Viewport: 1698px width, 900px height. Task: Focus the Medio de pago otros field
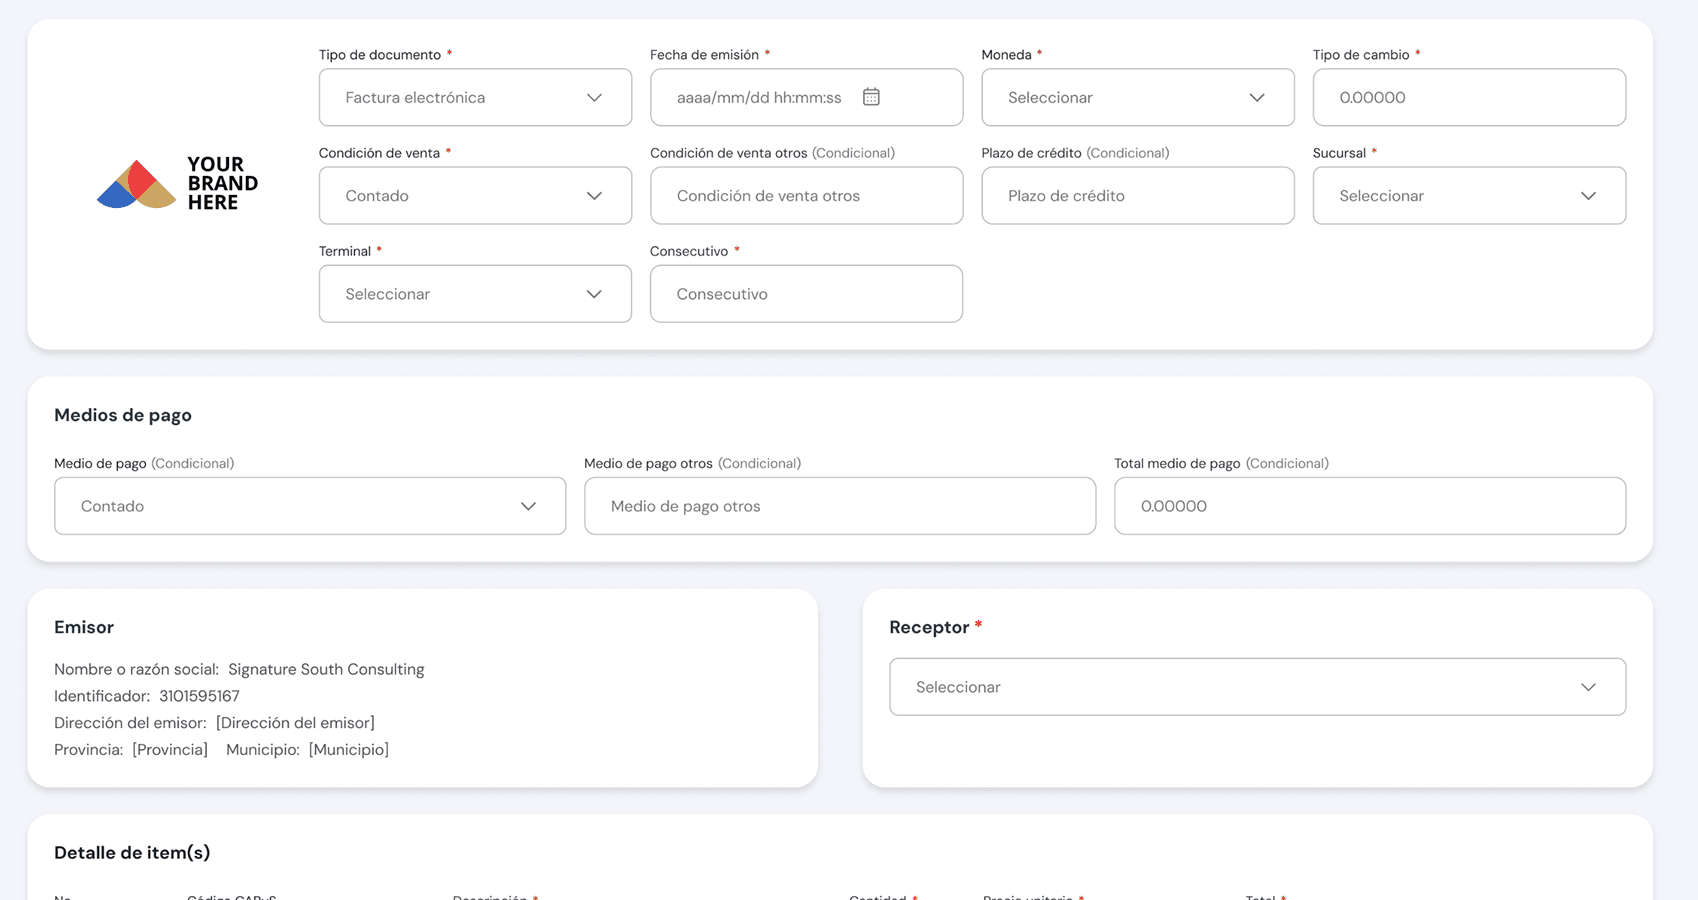[840, 506]
